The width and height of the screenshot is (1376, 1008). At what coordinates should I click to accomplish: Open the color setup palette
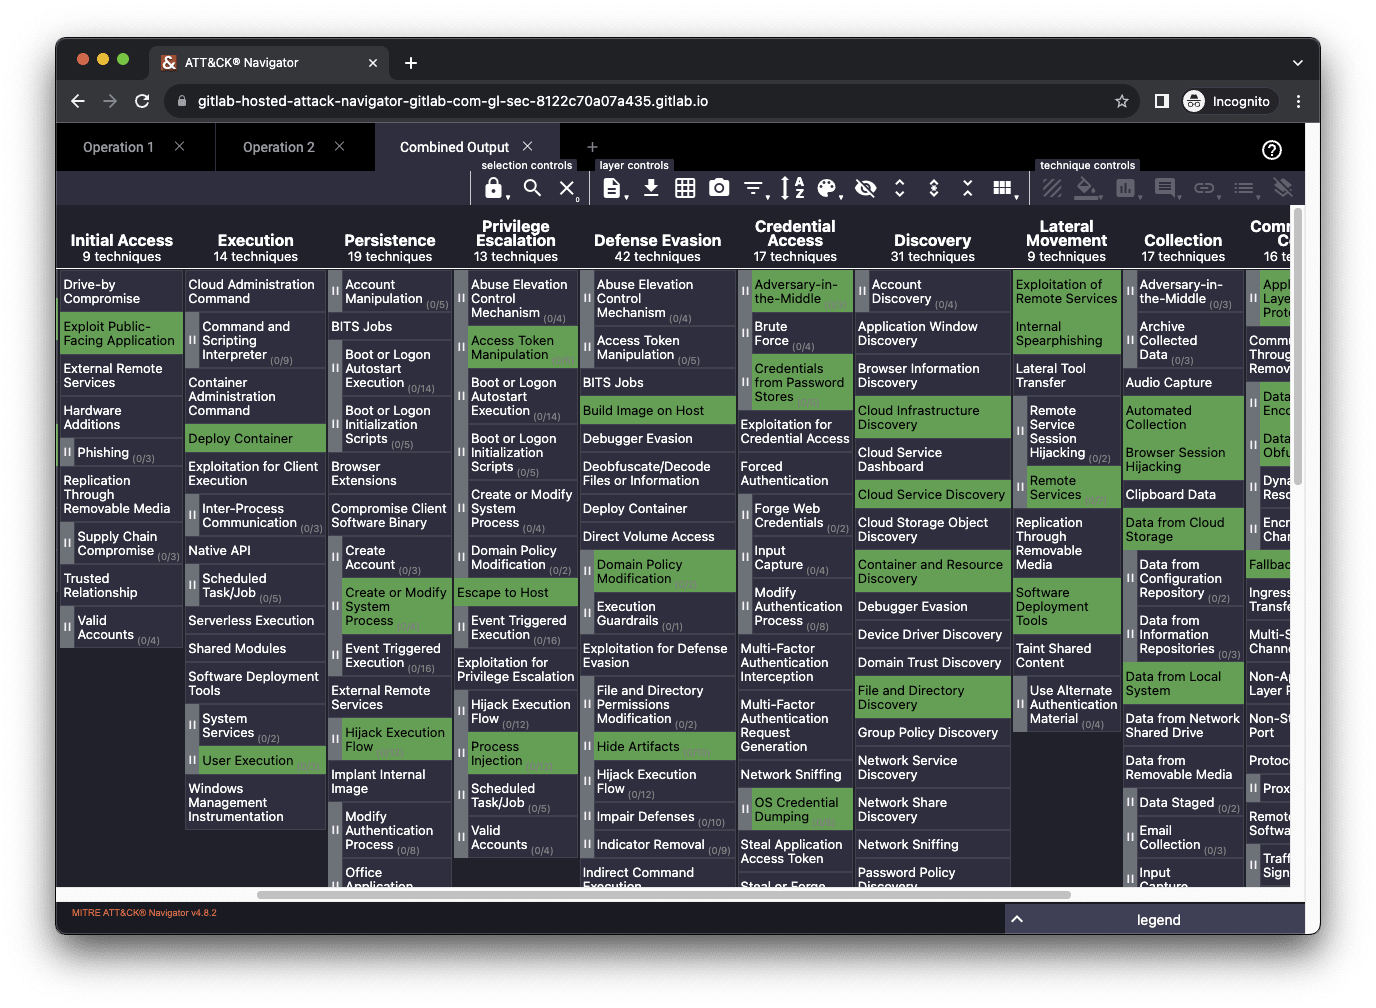tap(827, 188)
